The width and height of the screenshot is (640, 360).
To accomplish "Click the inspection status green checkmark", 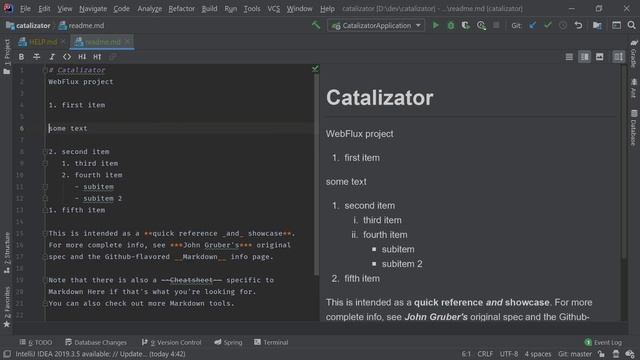I will click(315, 69).
